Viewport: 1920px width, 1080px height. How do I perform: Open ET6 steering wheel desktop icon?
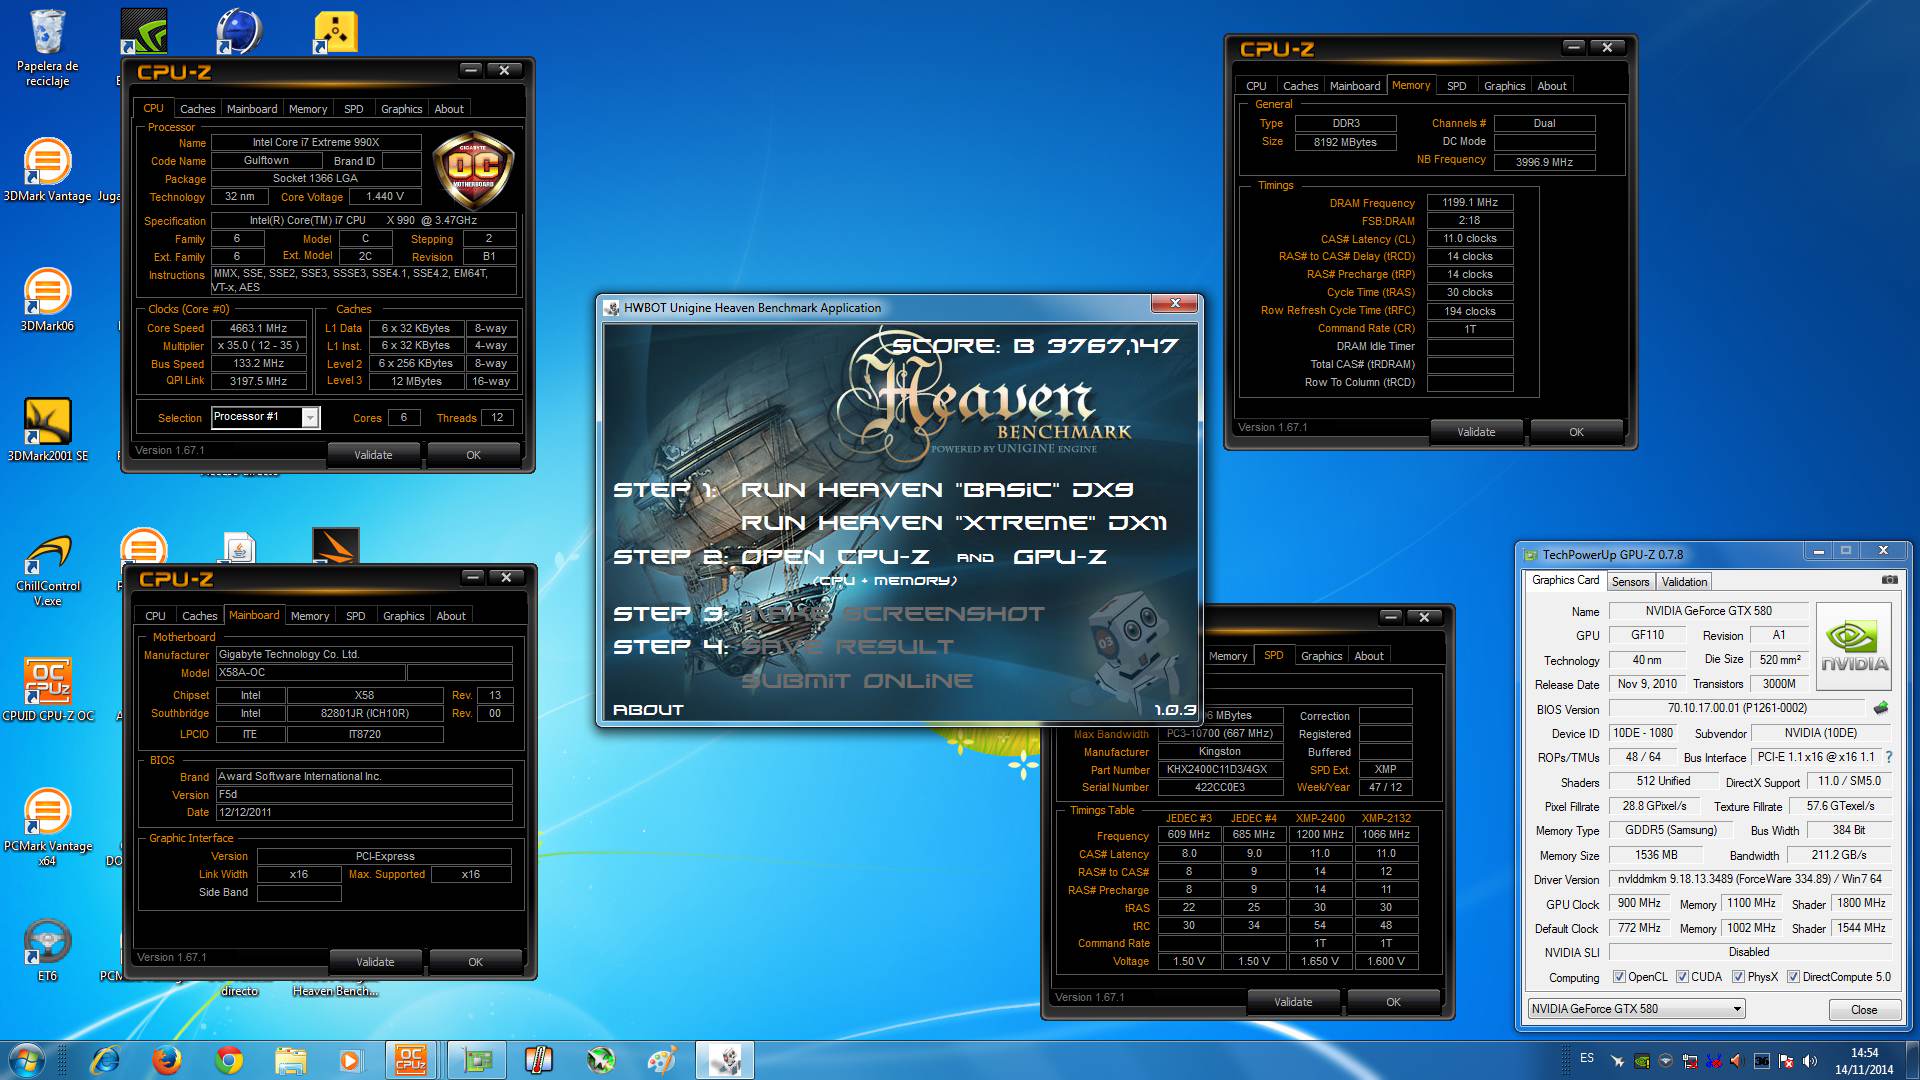47,950
